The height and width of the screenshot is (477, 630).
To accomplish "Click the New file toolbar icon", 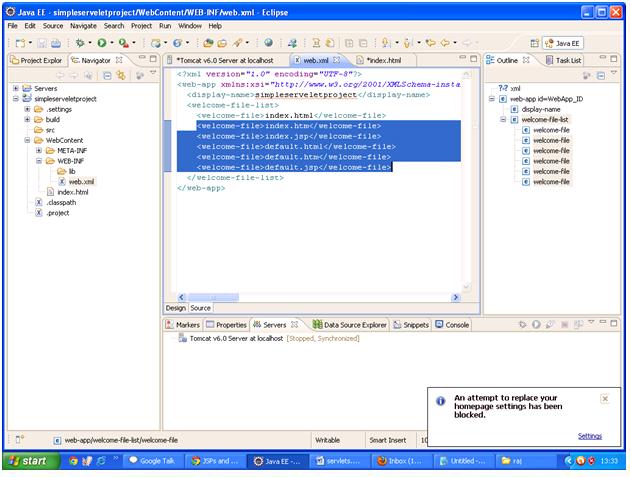I will click(x=20, y=43).
